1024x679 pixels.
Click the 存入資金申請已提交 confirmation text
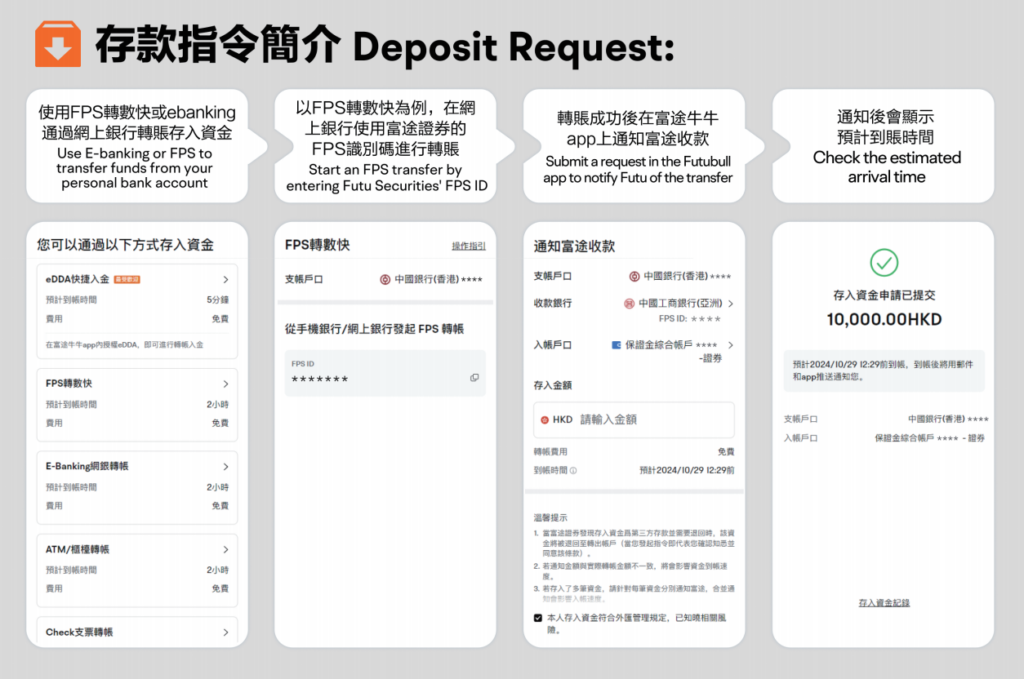(x=884, y=295)
